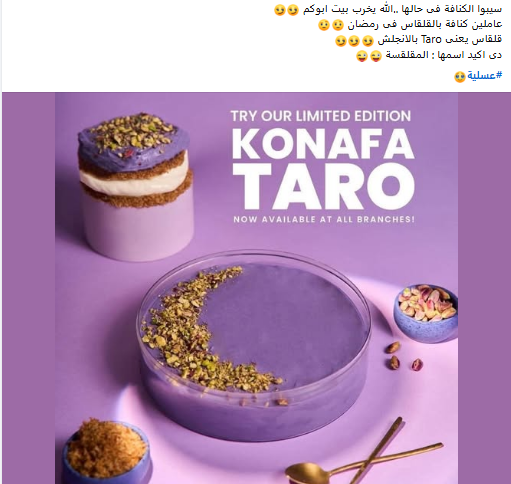Click 'Now available at all branches!' text

[x=324, y=219]
